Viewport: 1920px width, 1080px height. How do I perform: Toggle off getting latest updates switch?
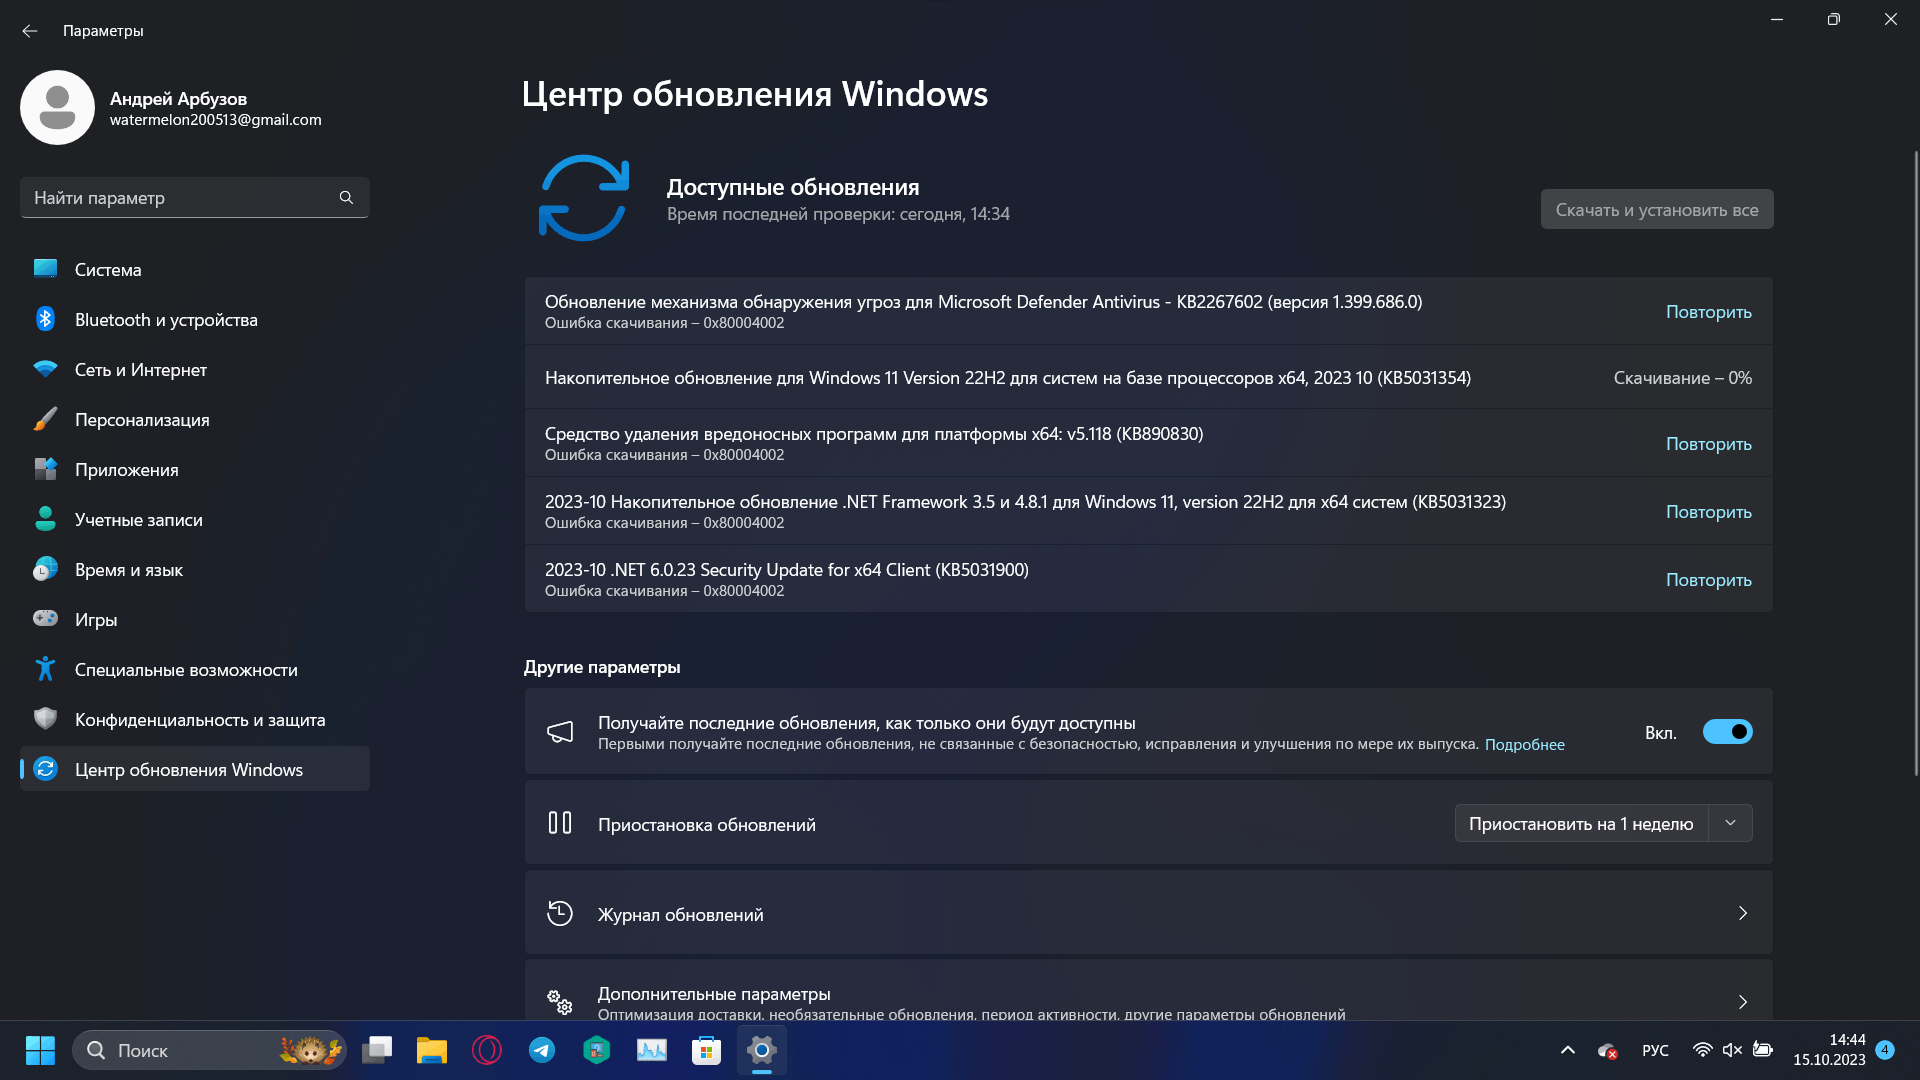coord(1727,732)
